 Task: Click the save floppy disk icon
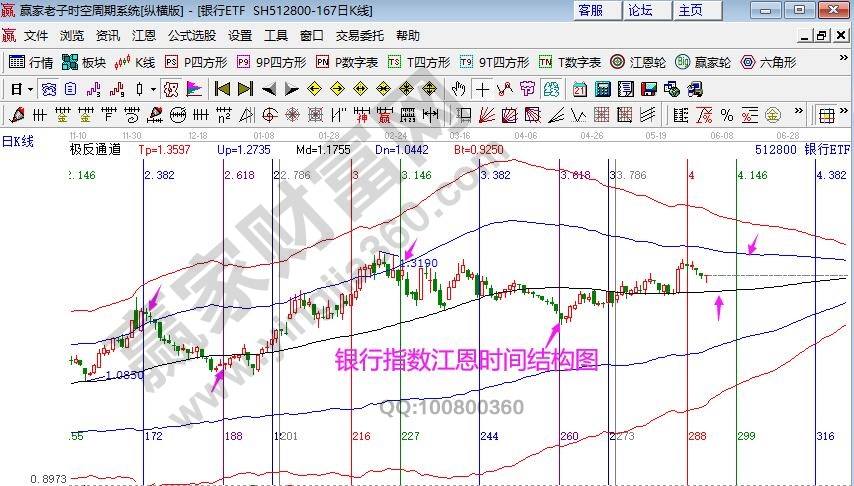point(649,88)
